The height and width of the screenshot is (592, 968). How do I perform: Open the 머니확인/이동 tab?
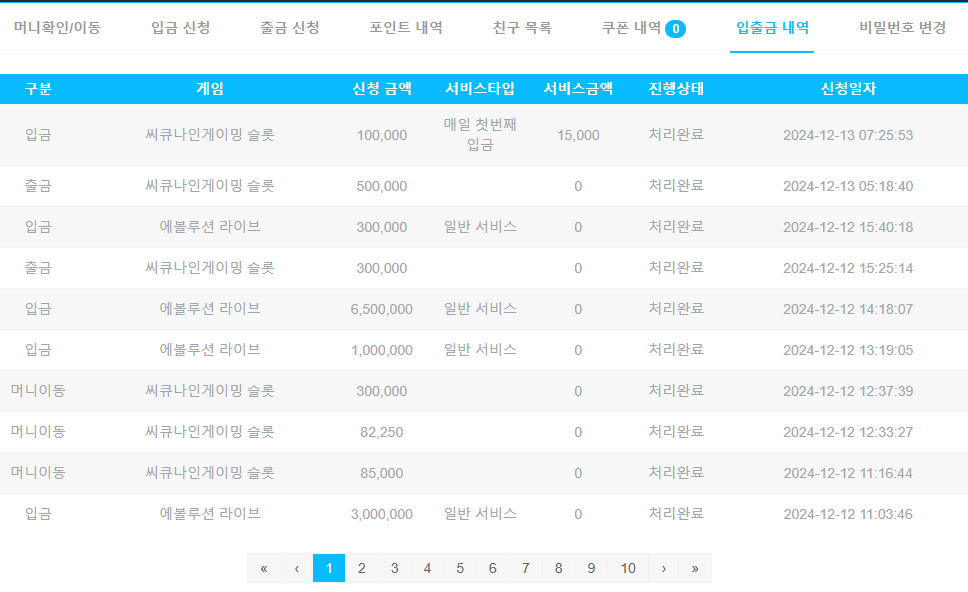pos(57,28)
